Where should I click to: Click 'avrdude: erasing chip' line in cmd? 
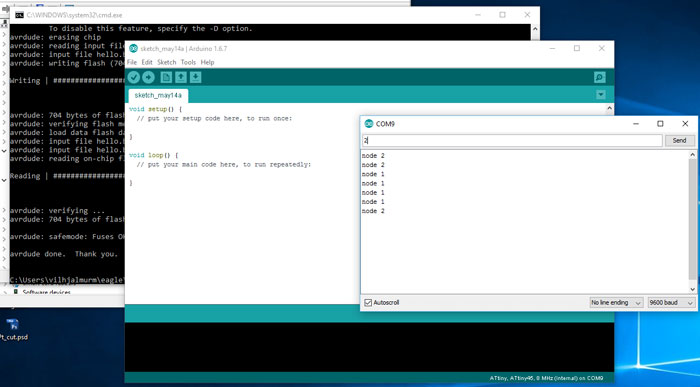point(55,37)
